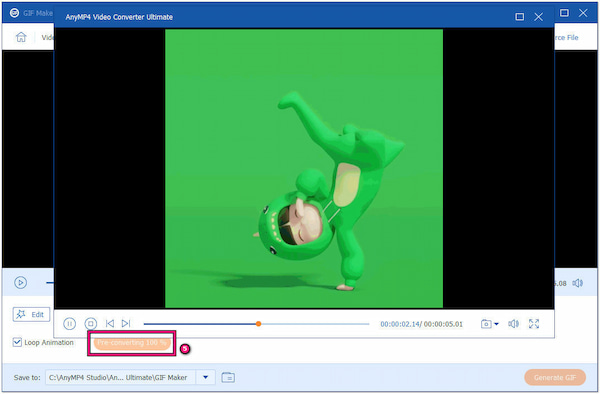Open snapshot options dropdown arrow
This screenshot has height=394, width=600.
tap(496, 324)
